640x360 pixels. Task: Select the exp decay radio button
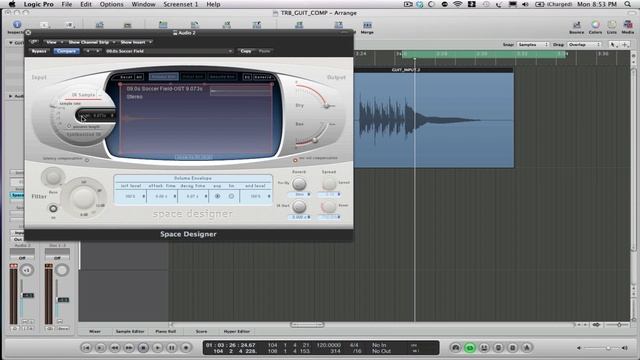pos(217,196)
